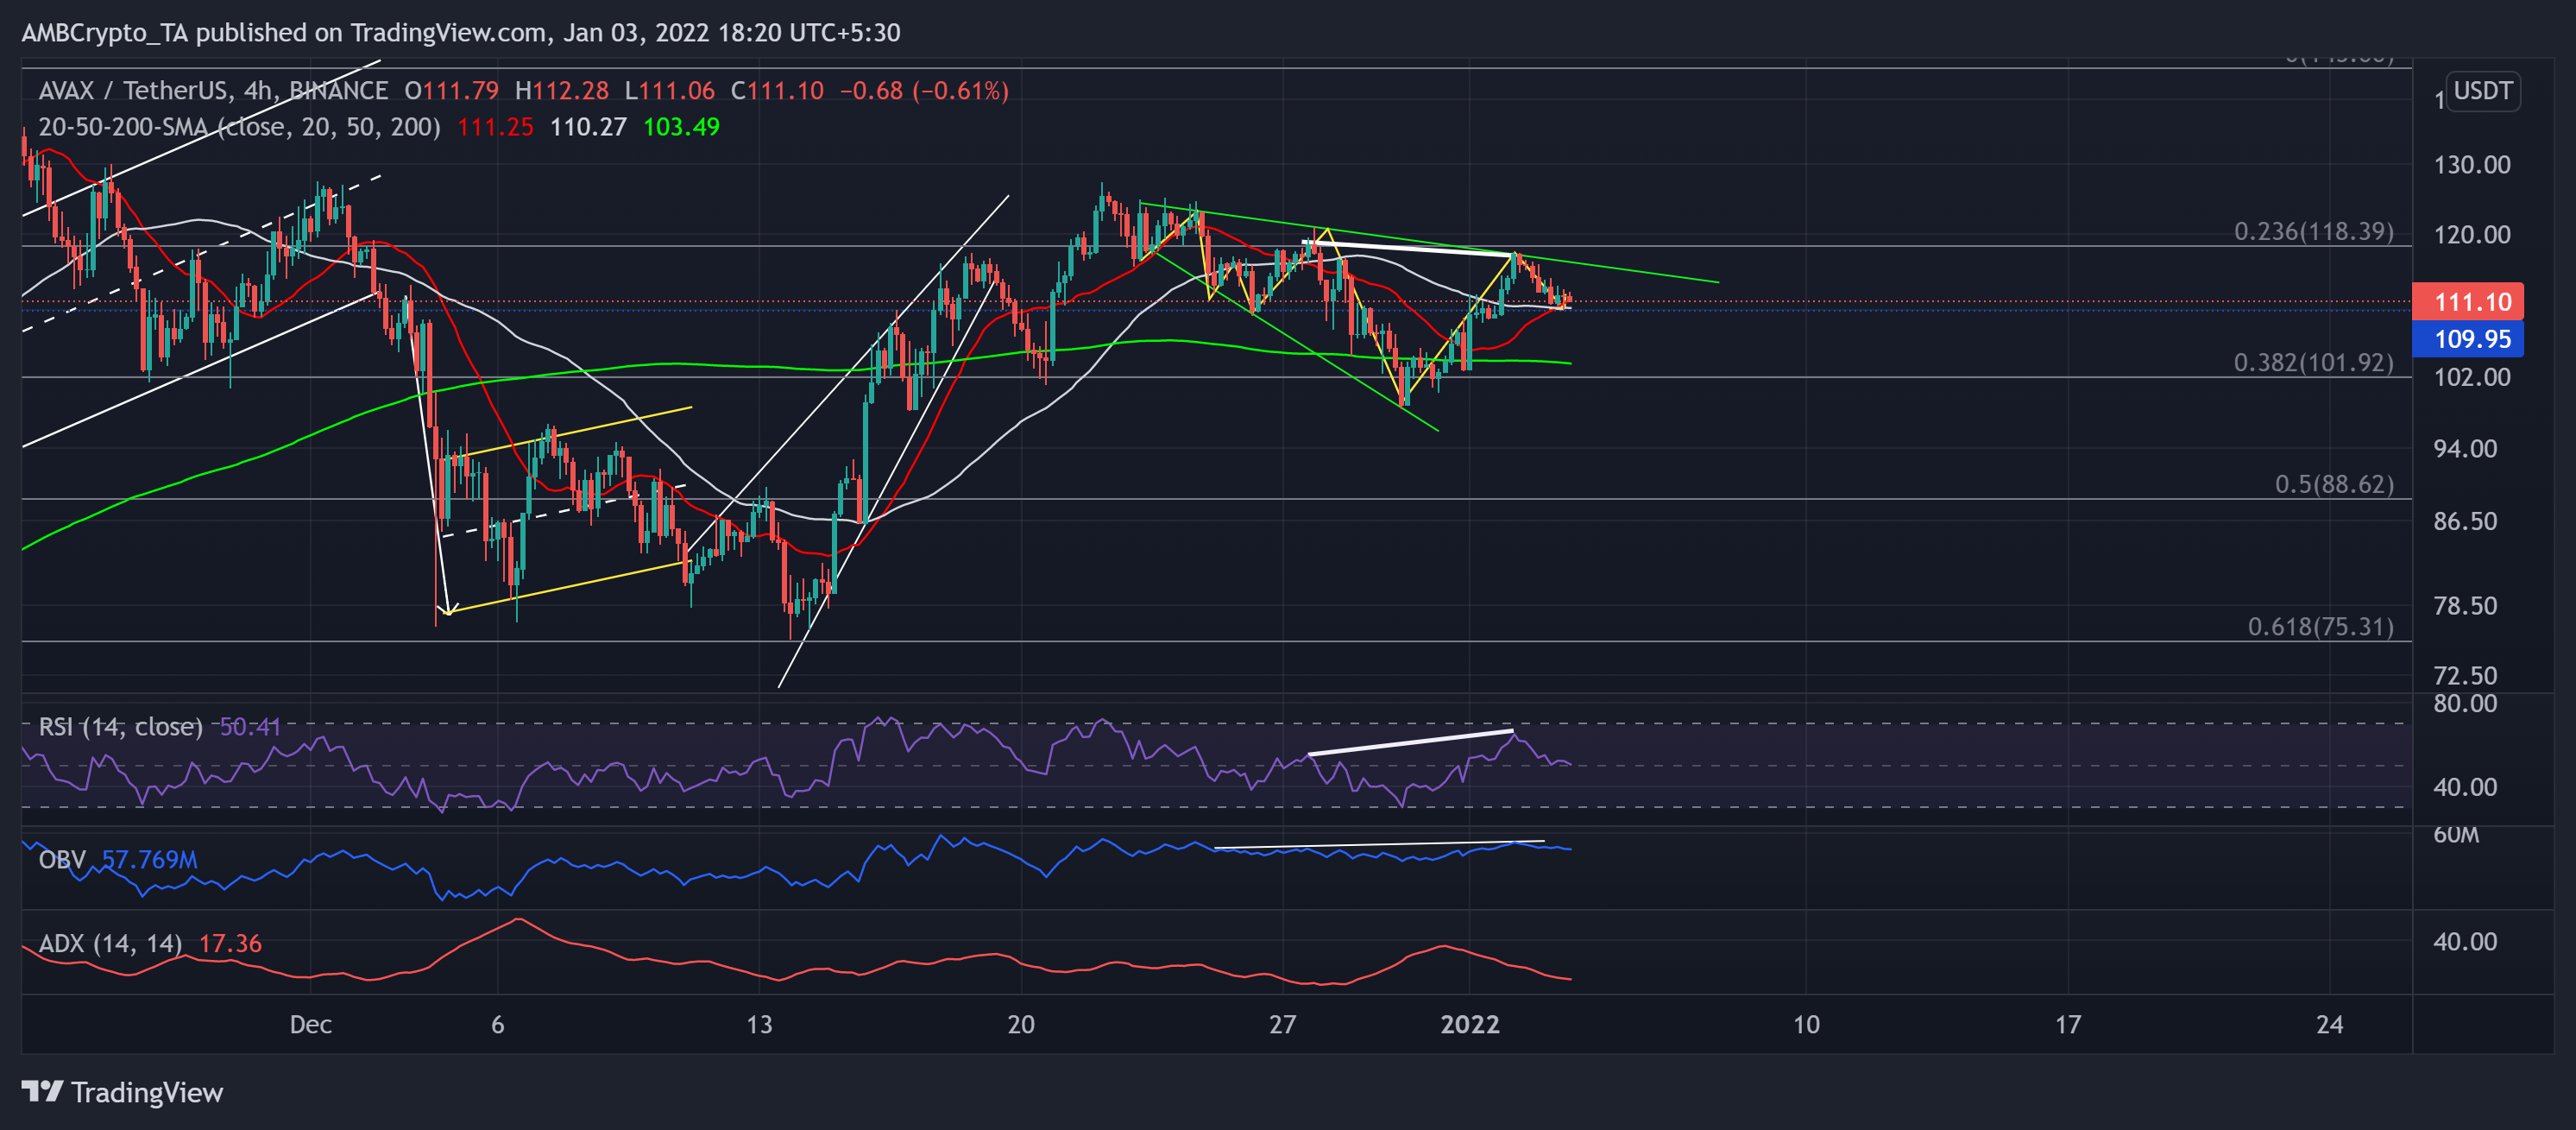Click the high value H112.28

pos(561,91)
